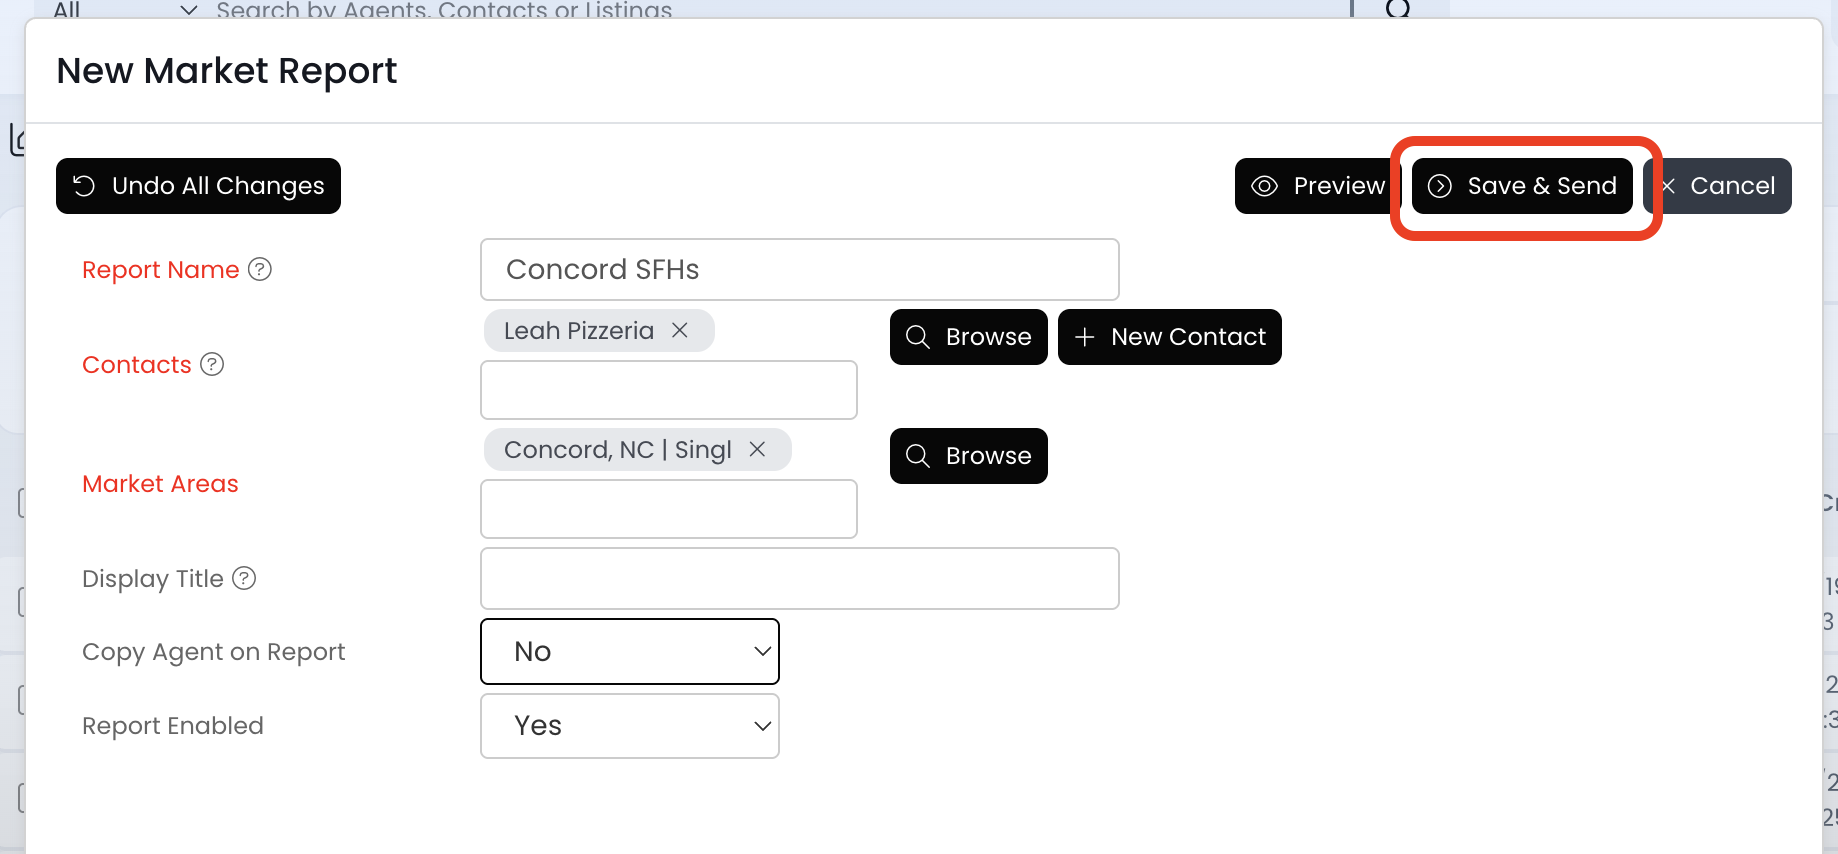This screenshot has width=1838, height=854.
Task: Expand the All search filter dropdown
Action: point(187,10)
